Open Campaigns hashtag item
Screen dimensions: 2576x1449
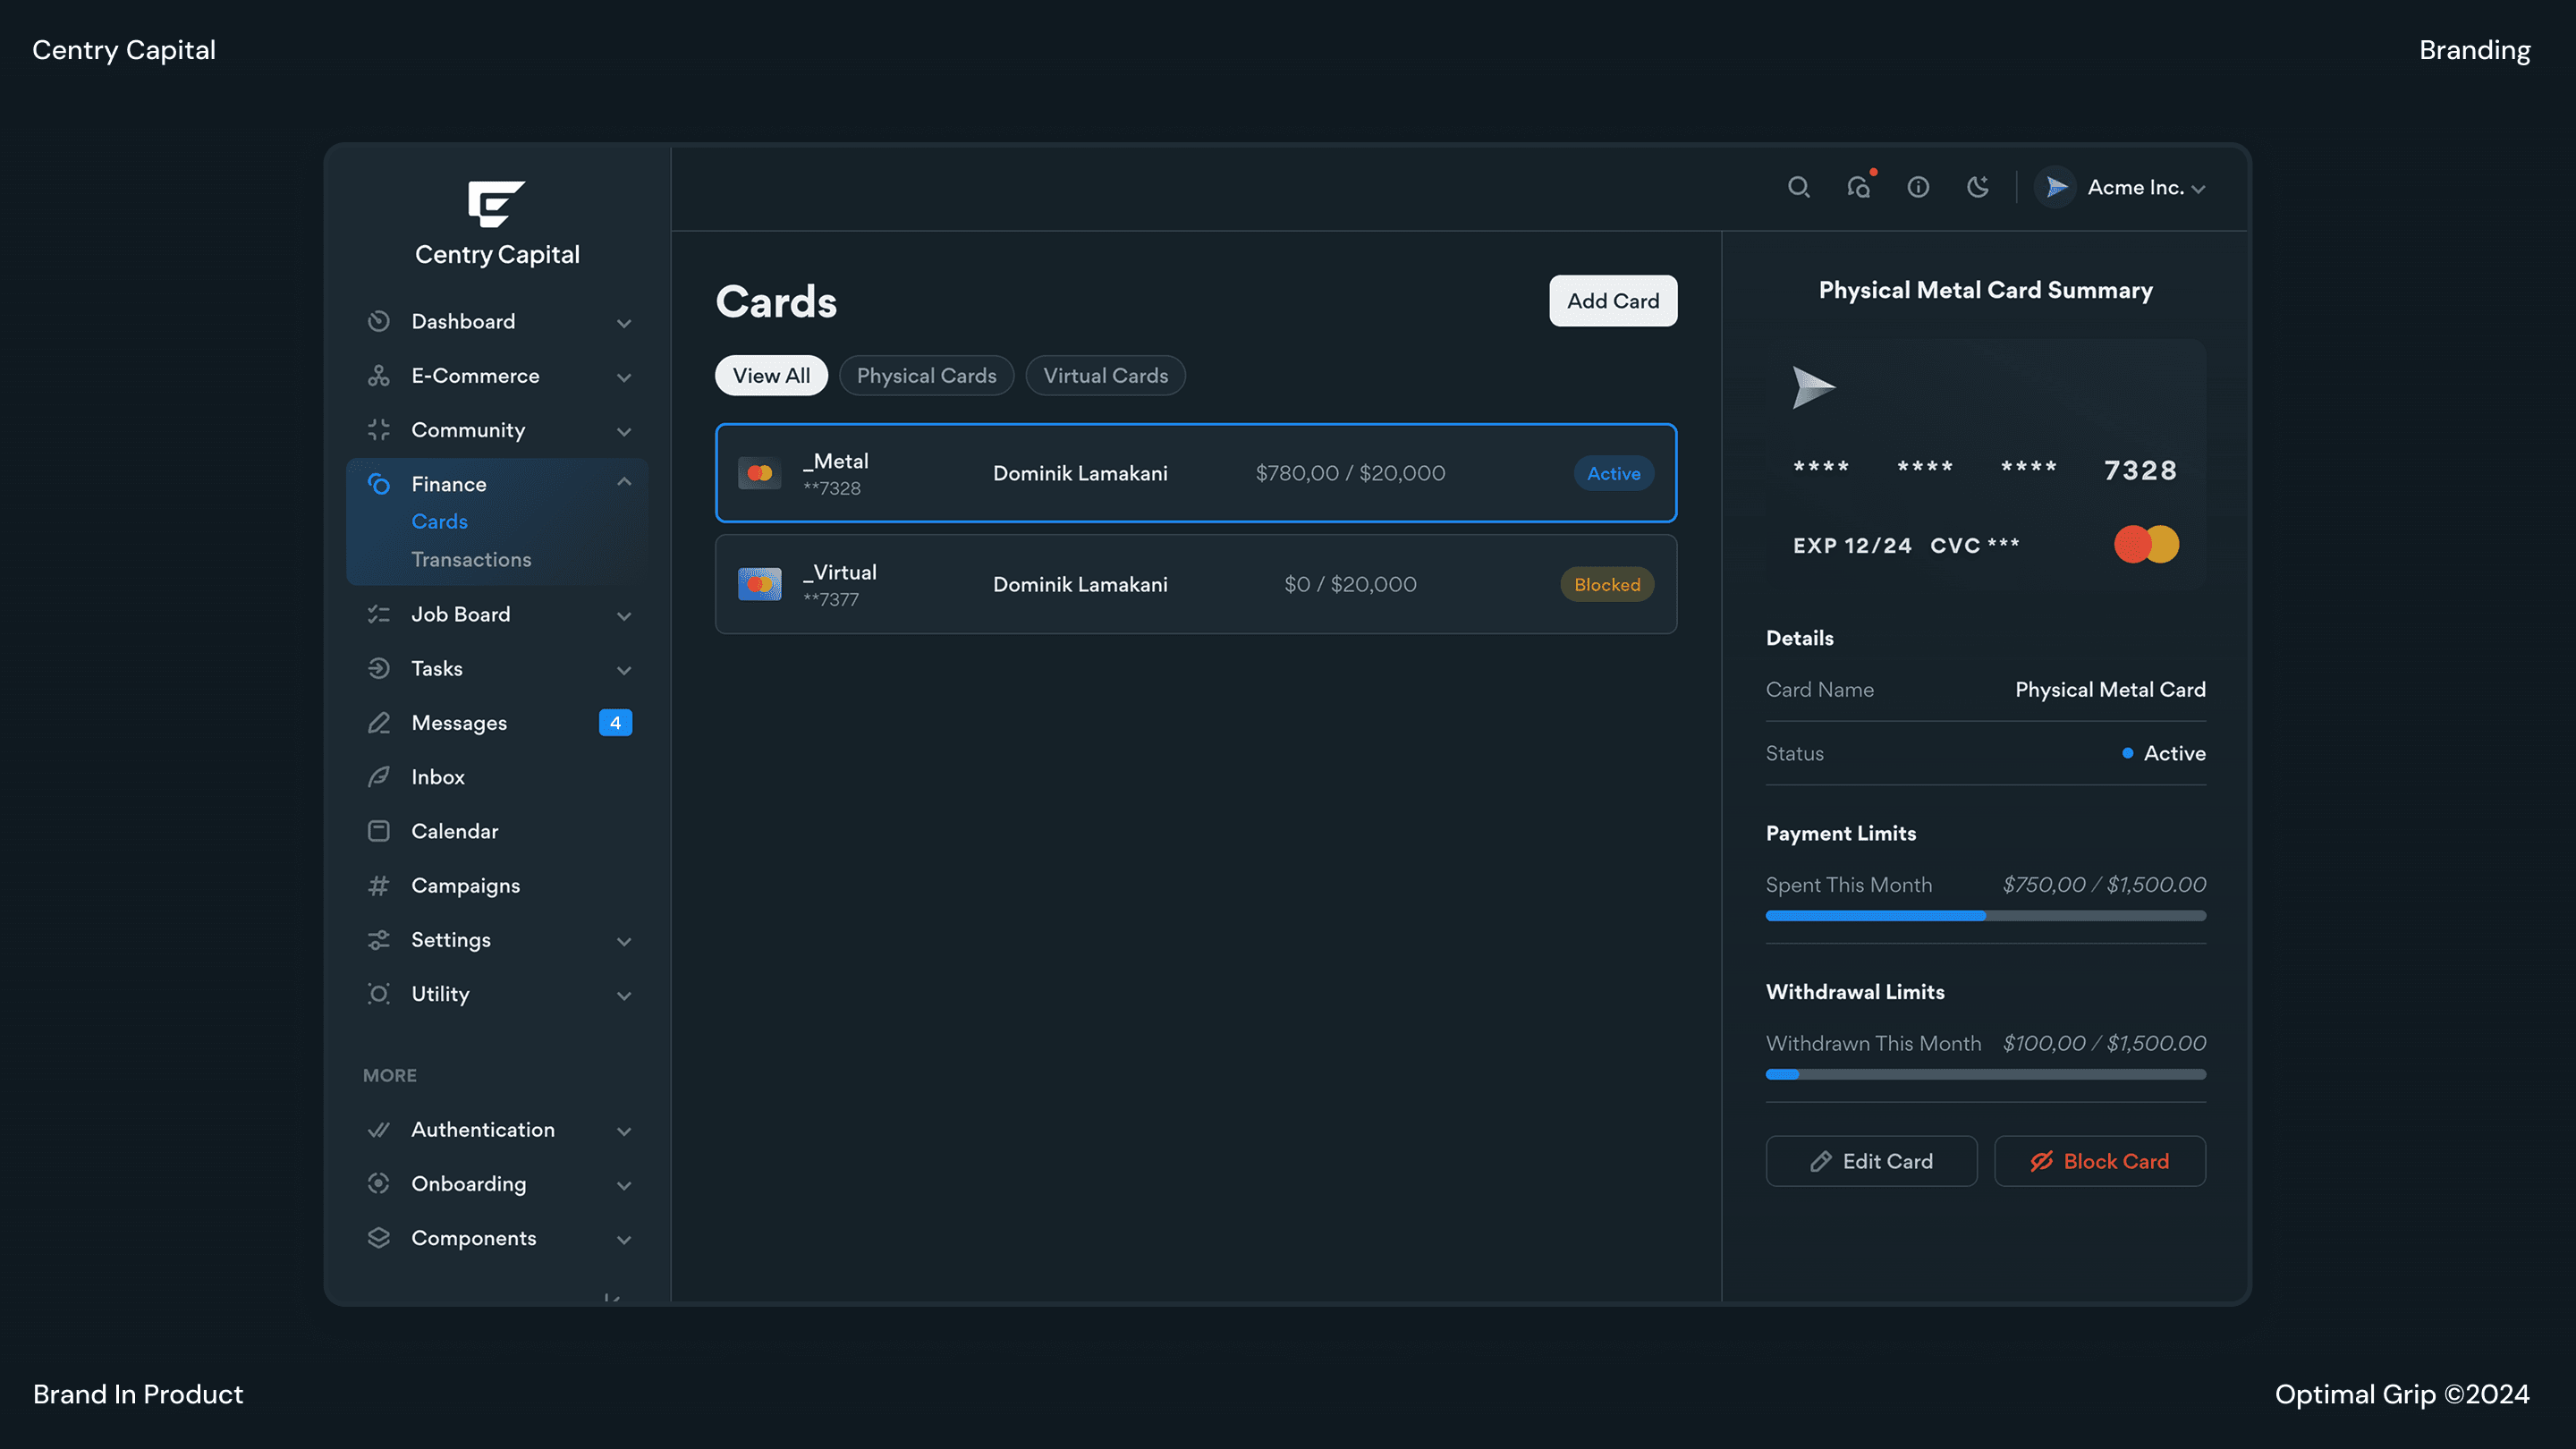pos(465,885)
